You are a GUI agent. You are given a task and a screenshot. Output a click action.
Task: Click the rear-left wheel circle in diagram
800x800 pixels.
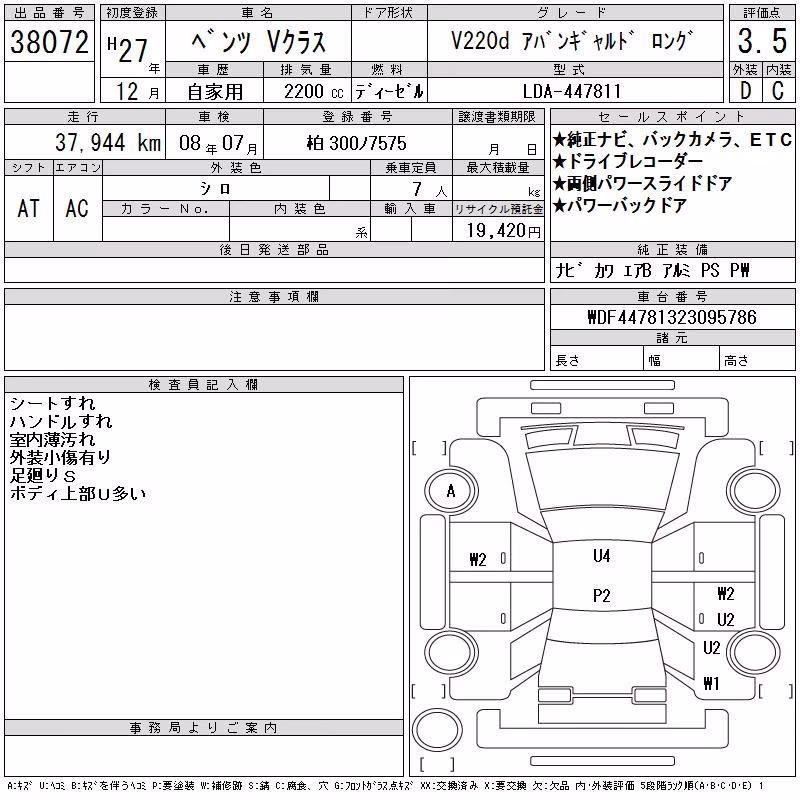click(x=451, y=652)
